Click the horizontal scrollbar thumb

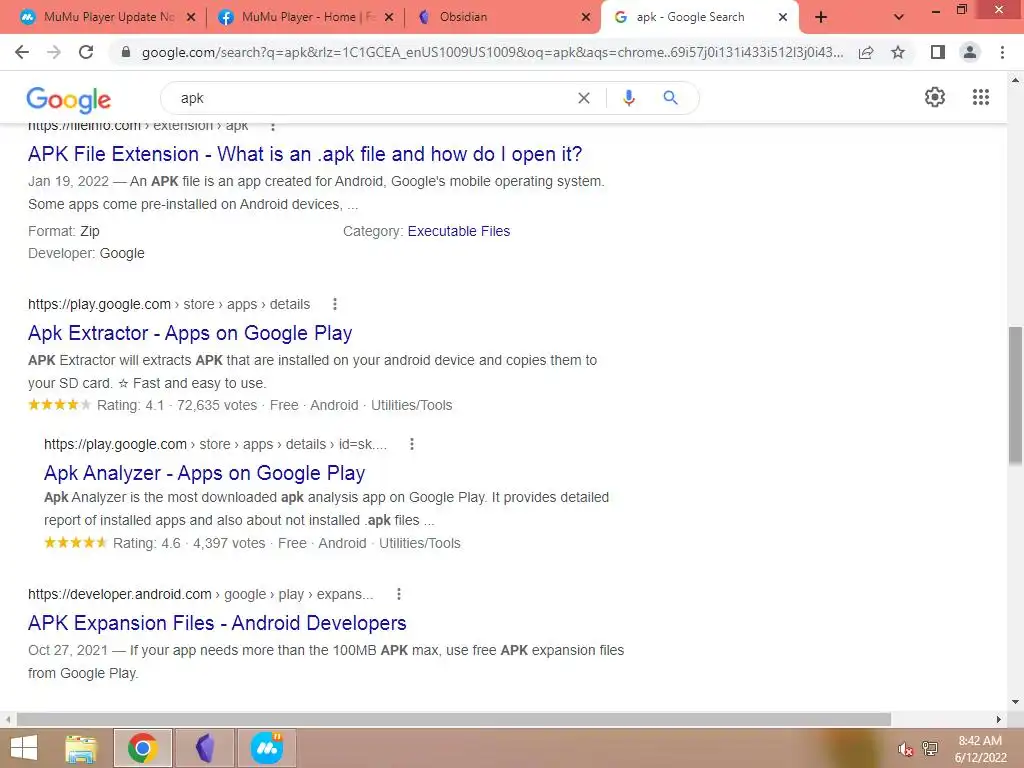454,719
